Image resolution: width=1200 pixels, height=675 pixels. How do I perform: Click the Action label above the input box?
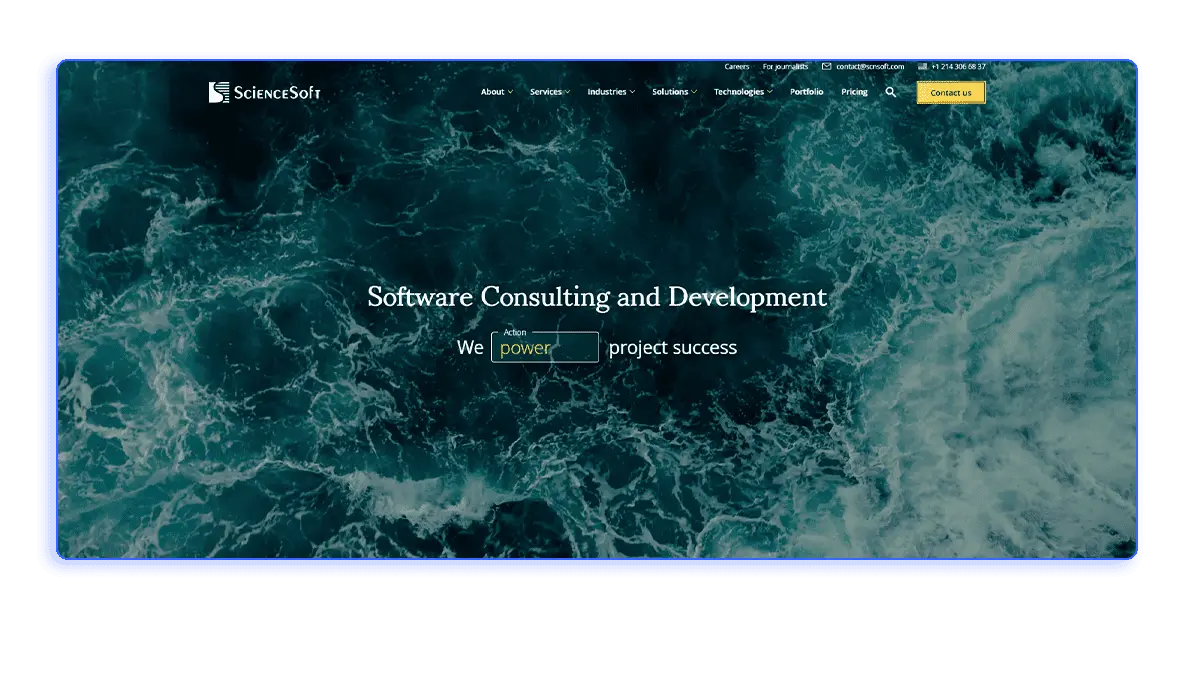[515, 332]
